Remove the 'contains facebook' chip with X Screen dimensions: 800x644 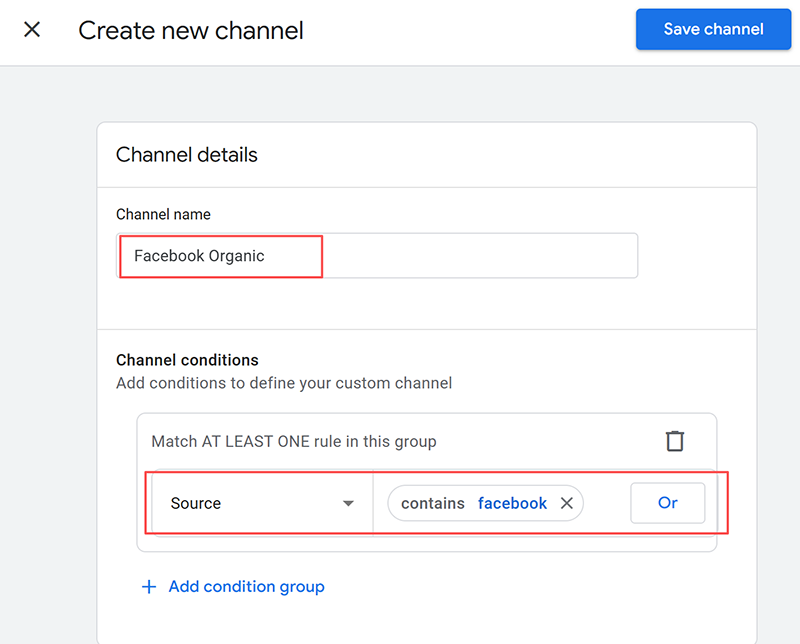[566, 504]
